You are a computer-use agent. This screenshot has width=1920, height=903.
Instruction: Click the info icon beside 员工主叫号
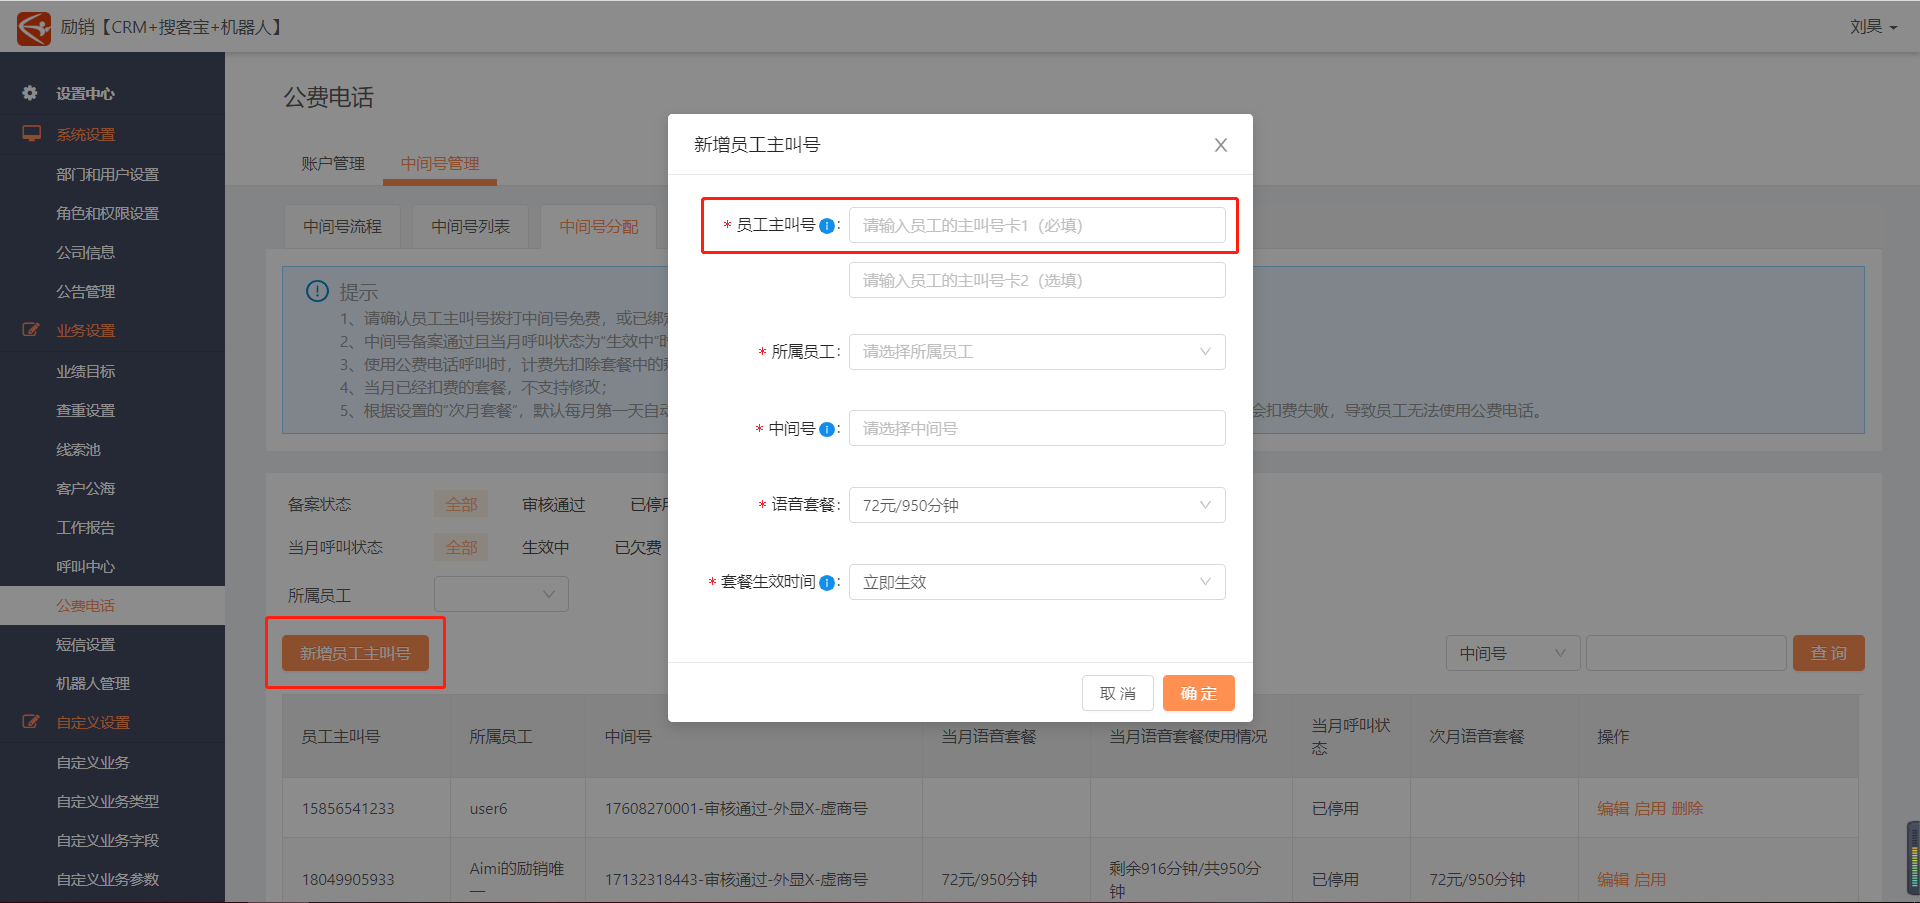pyautogui.click(x=827, y=226)
